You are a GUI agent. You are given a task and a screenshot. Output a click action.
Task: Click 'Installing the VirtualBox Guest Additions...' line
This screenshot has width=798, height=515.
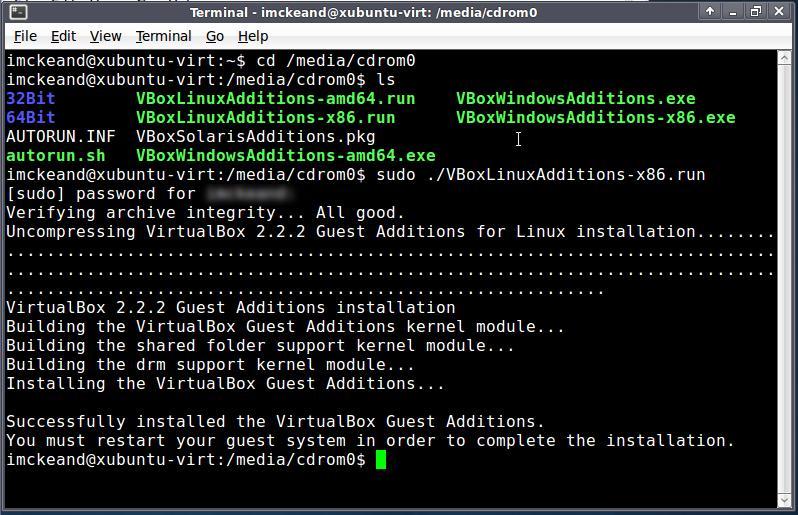click(x=225, y=383)
